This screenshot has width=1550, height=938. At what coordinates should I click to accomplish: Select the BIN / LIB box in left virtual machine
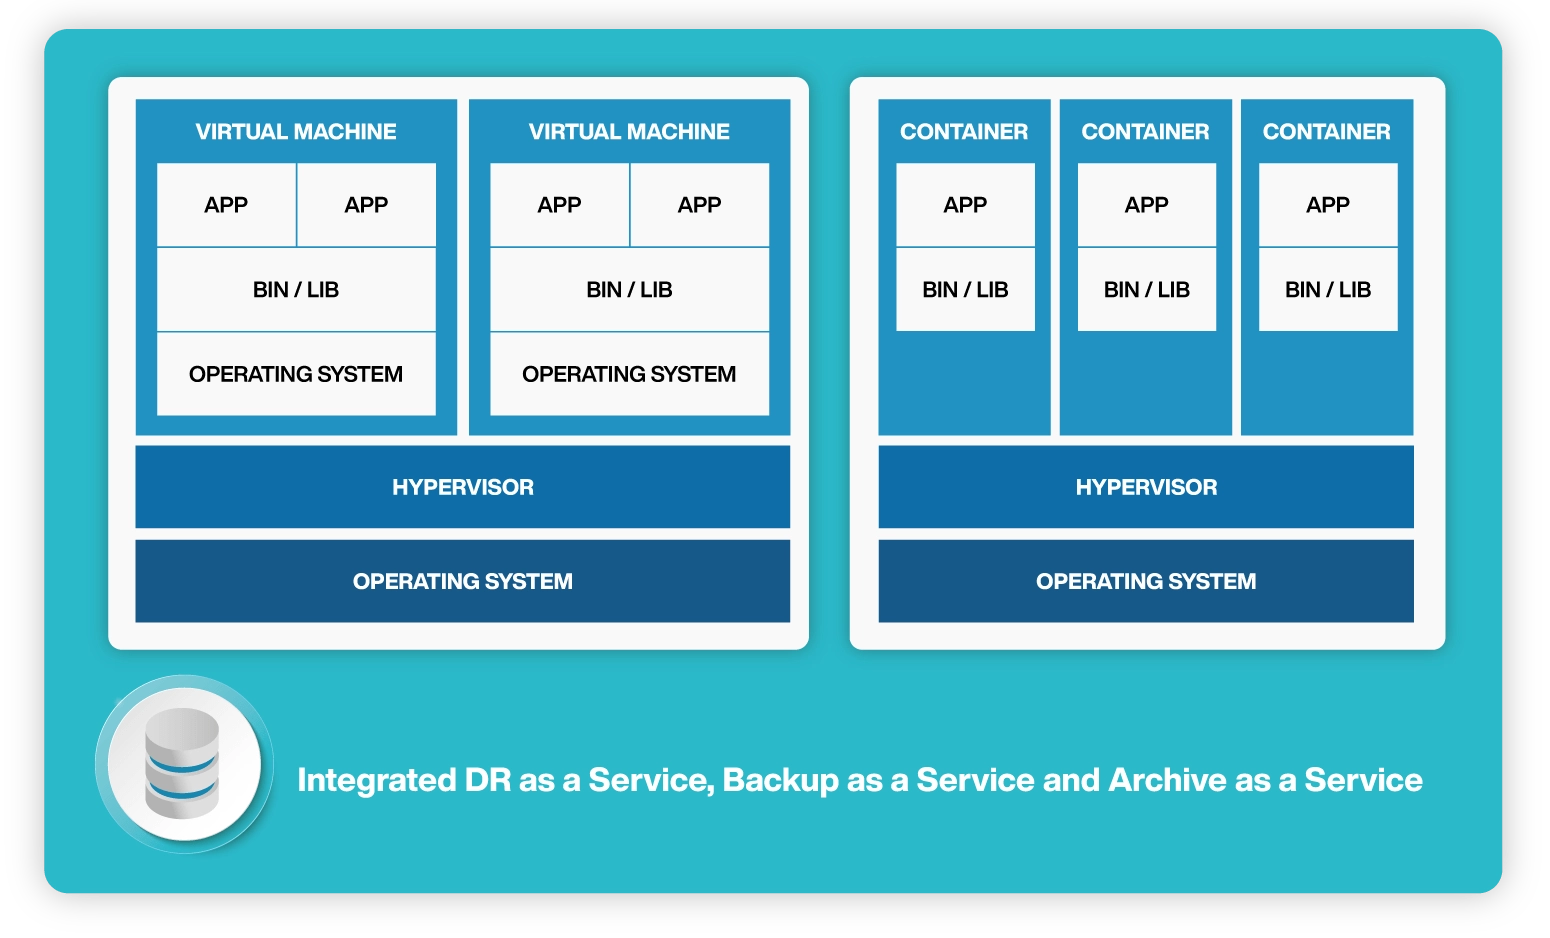click(296, 290)
